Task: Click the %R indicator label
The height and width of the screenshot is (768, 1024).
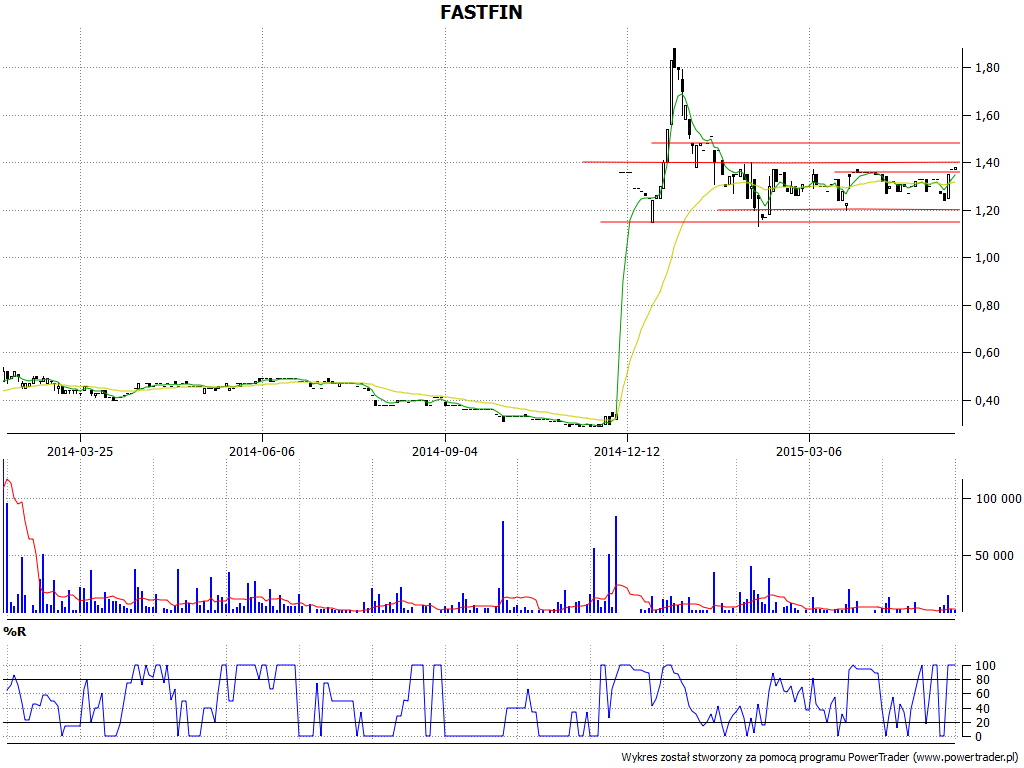Action: [14, 632]
